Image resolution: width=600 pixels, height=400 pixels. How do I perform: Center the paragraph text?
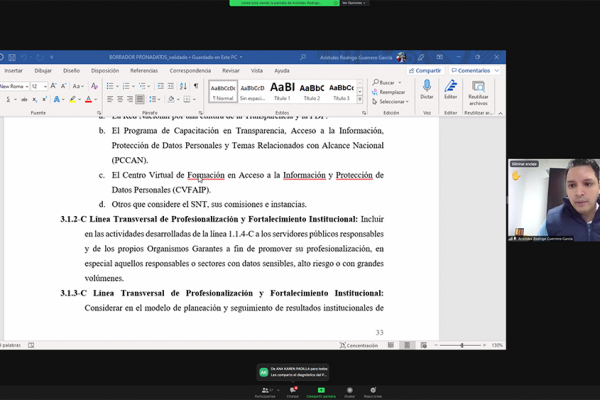point(120,100)
